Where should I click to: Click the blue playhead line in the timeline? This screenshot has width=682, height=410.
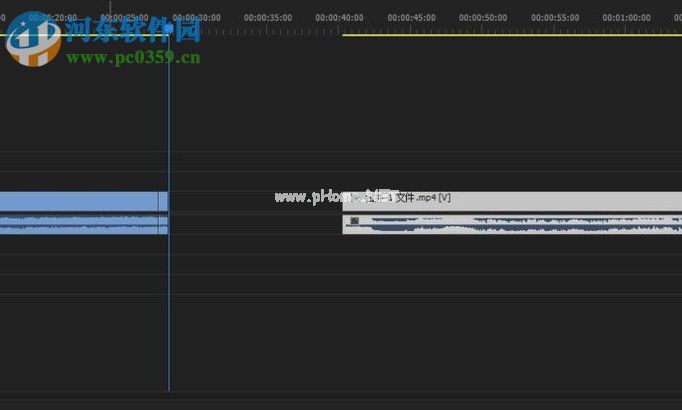(169, 300)
